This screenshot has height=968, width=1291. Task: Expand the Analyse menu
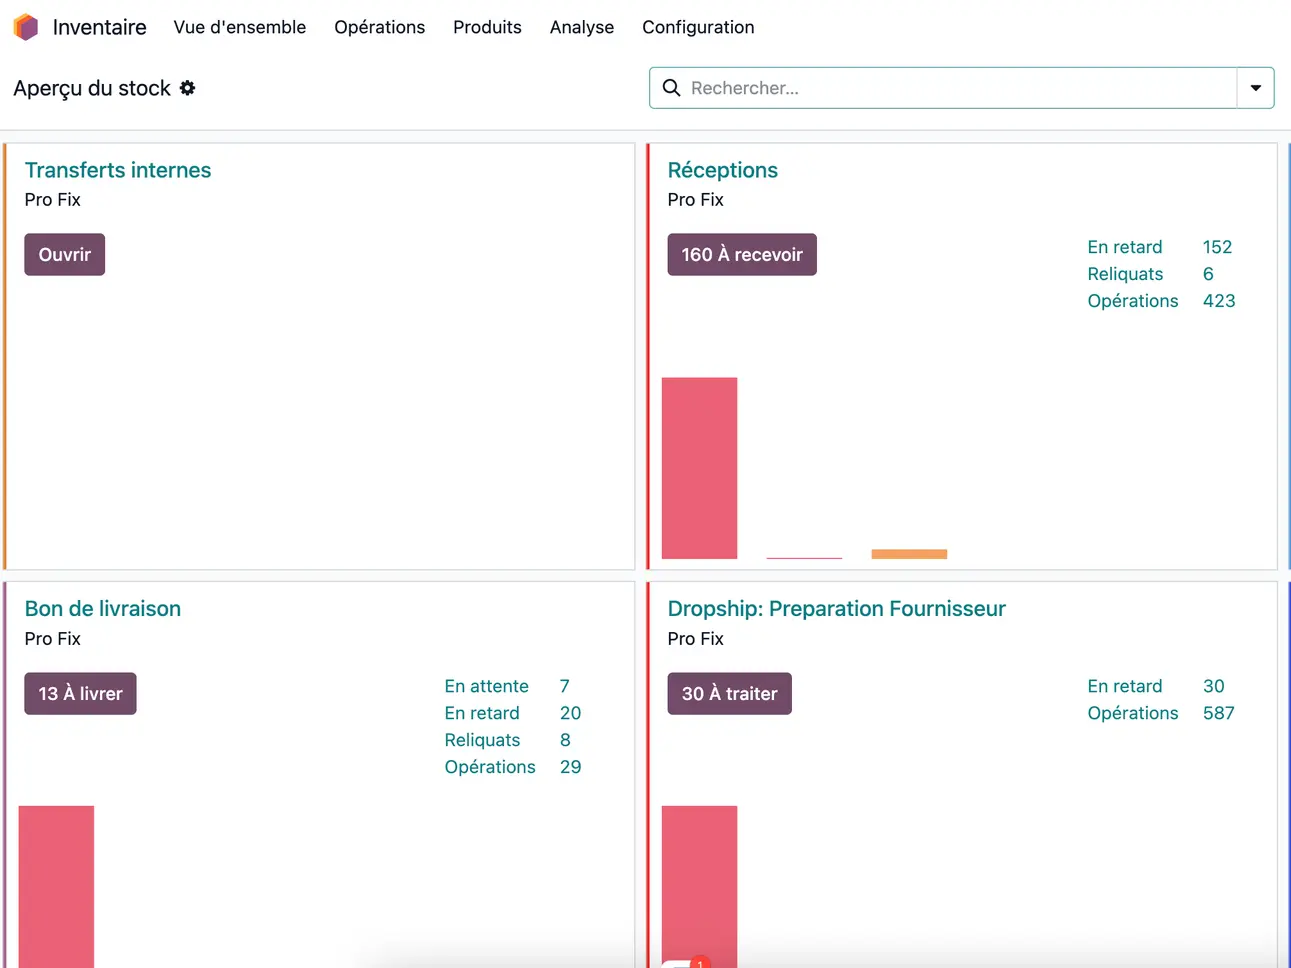582,27
